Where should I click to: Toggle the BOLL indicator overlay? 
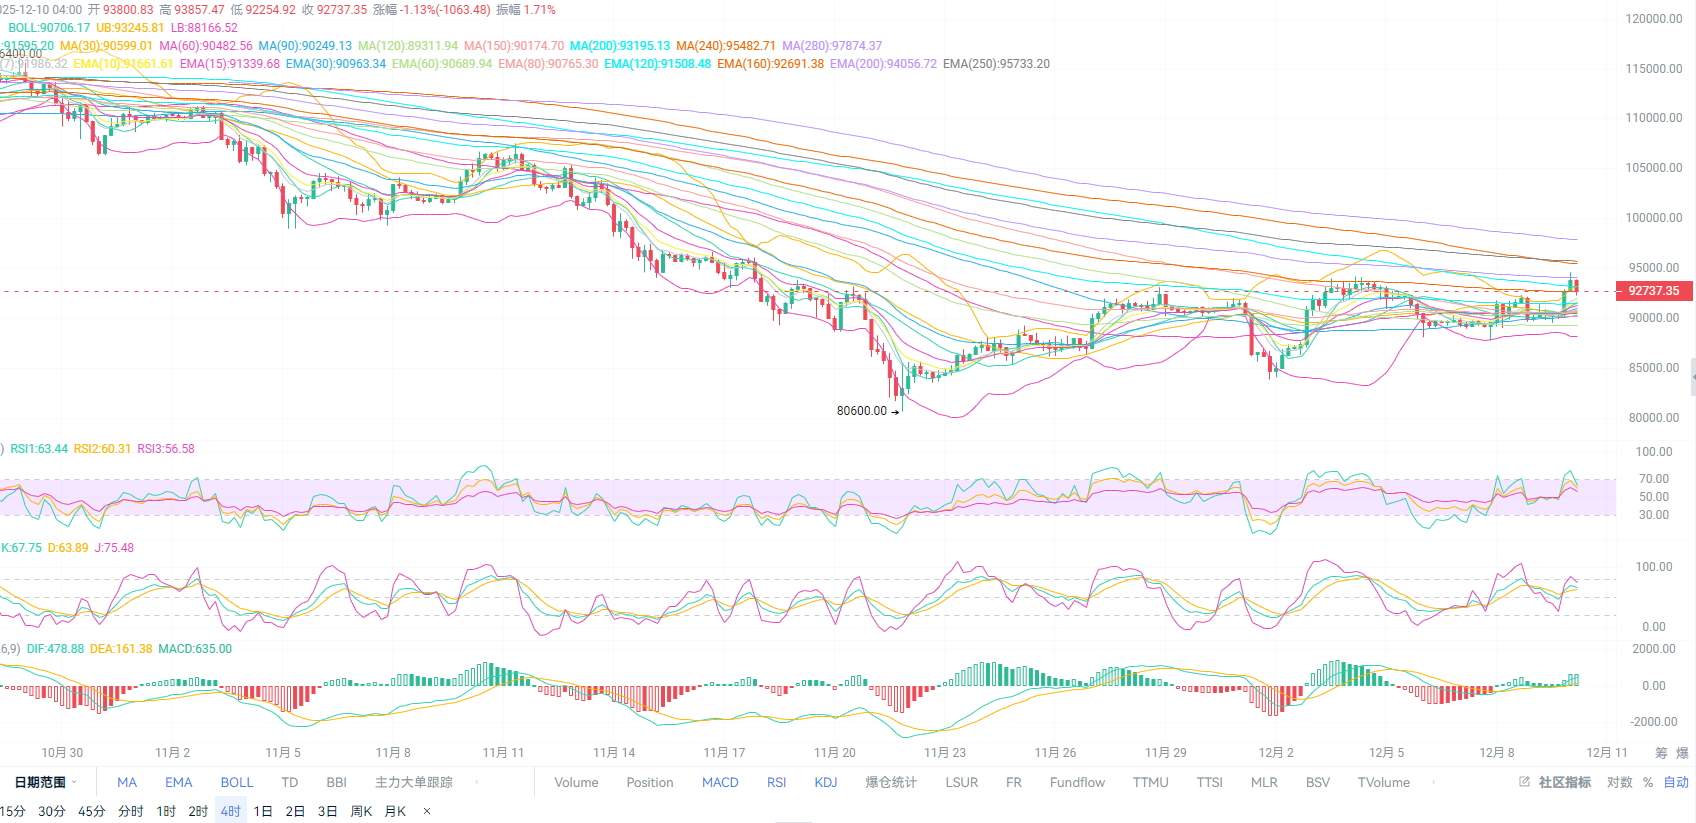tap(237, 782)
